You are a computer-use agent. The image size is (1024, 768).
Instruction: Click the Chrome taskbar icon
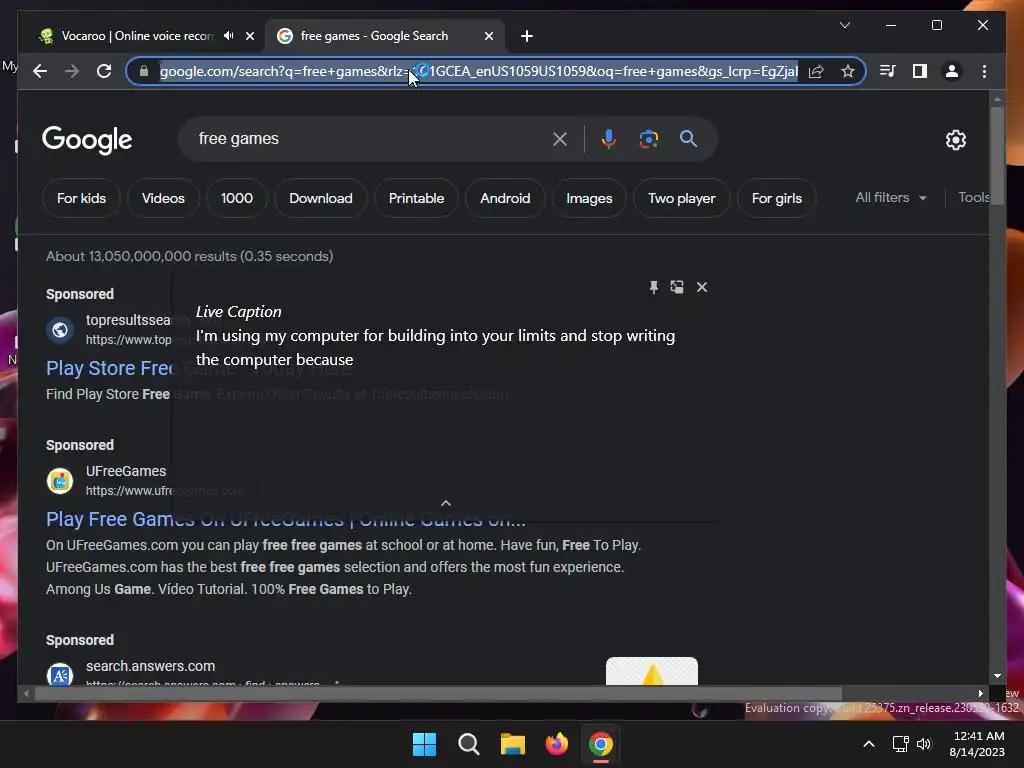(601, 744)
